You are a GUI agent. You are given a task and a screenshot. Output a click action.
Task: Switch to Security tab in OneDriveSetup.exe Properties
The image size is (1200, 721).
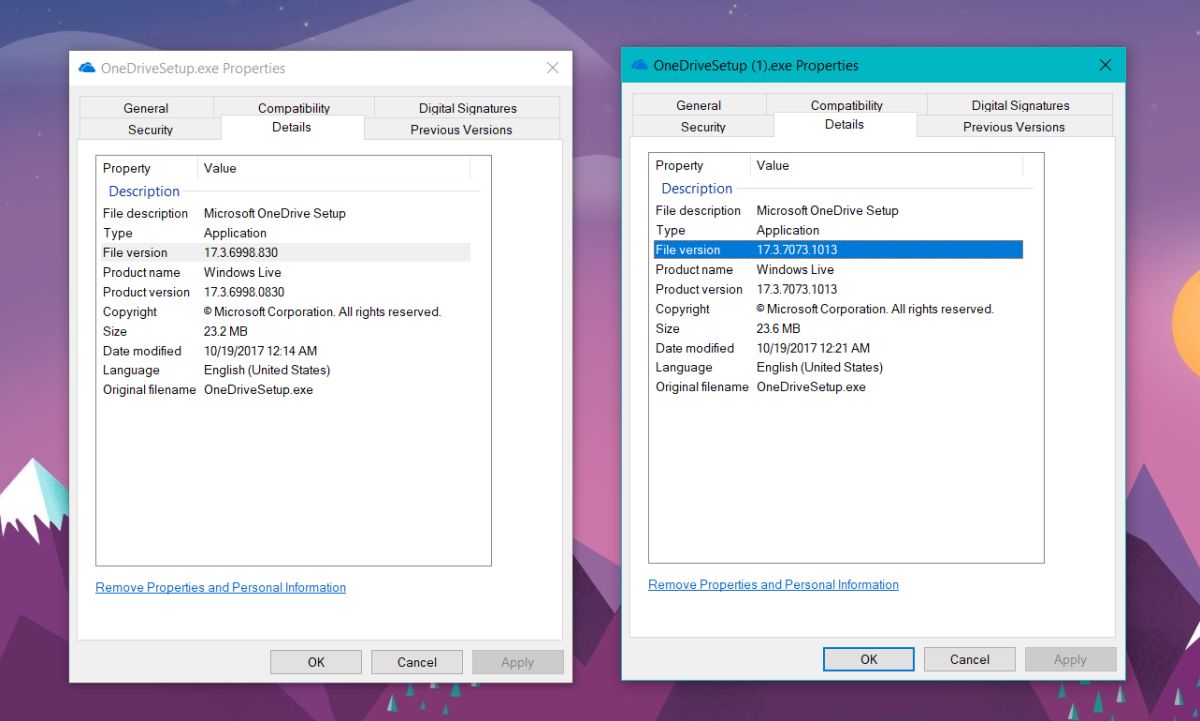click(151, 129)
